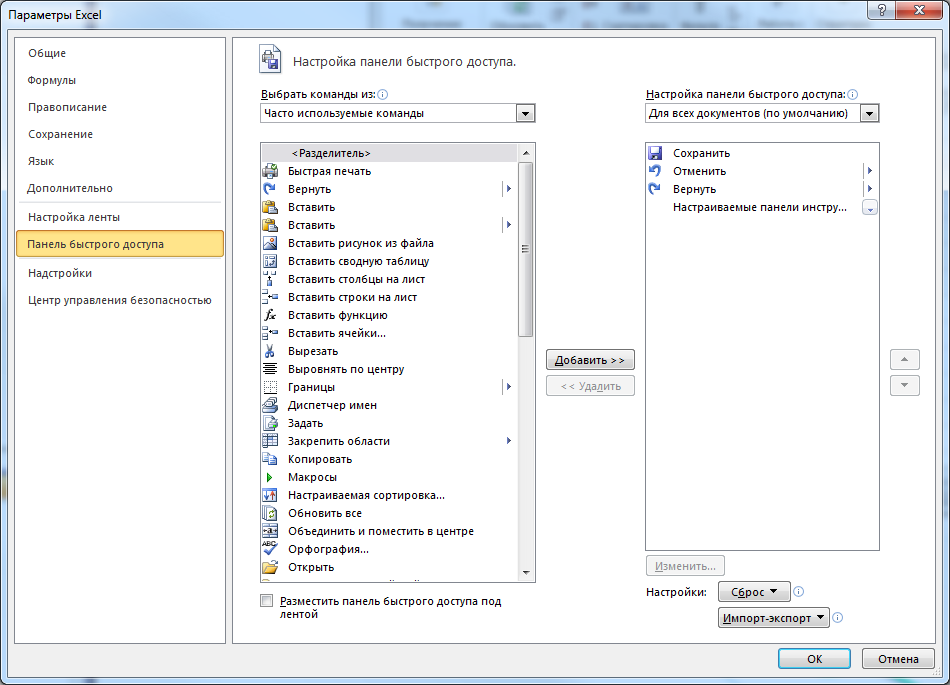Screen dimensions: 950x685
Task: Expand the arrow next to 'Закрепить области'
Action: click(508, 441)
